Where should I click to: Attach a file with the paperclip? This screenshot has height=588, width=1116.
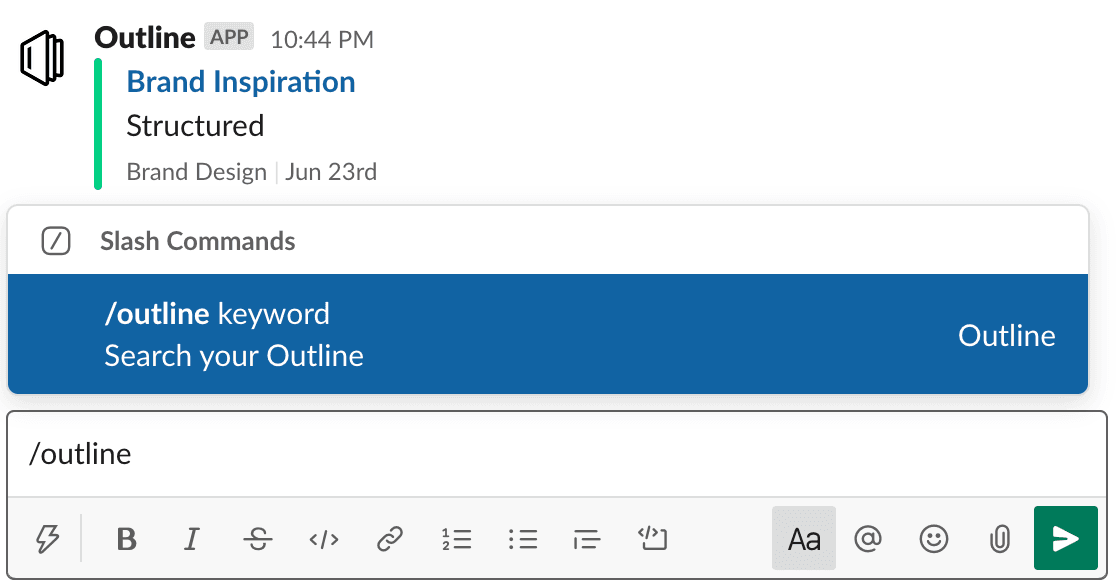click(x=998, y=540)
